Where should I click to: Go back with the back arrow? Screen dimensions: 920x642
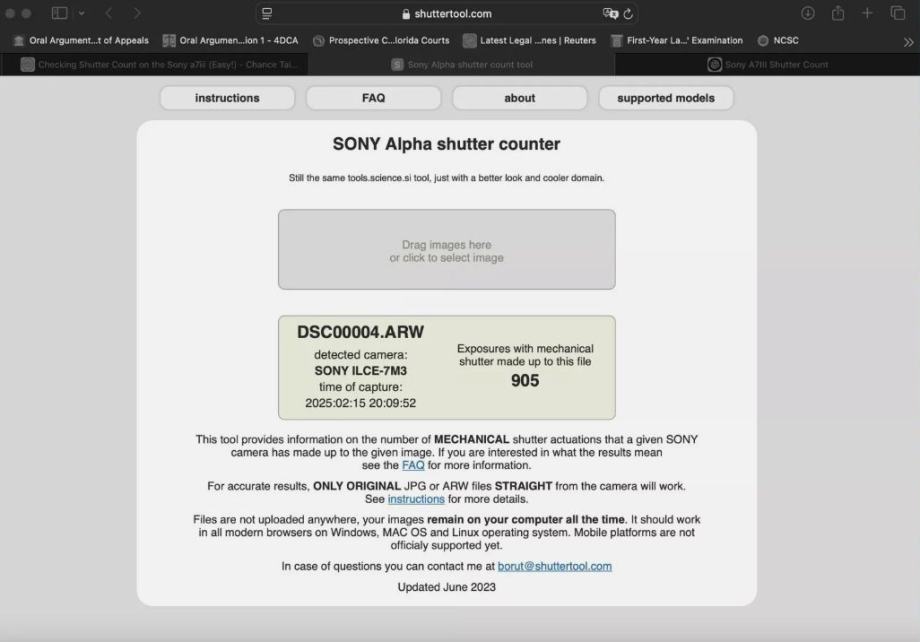(109, 13)
